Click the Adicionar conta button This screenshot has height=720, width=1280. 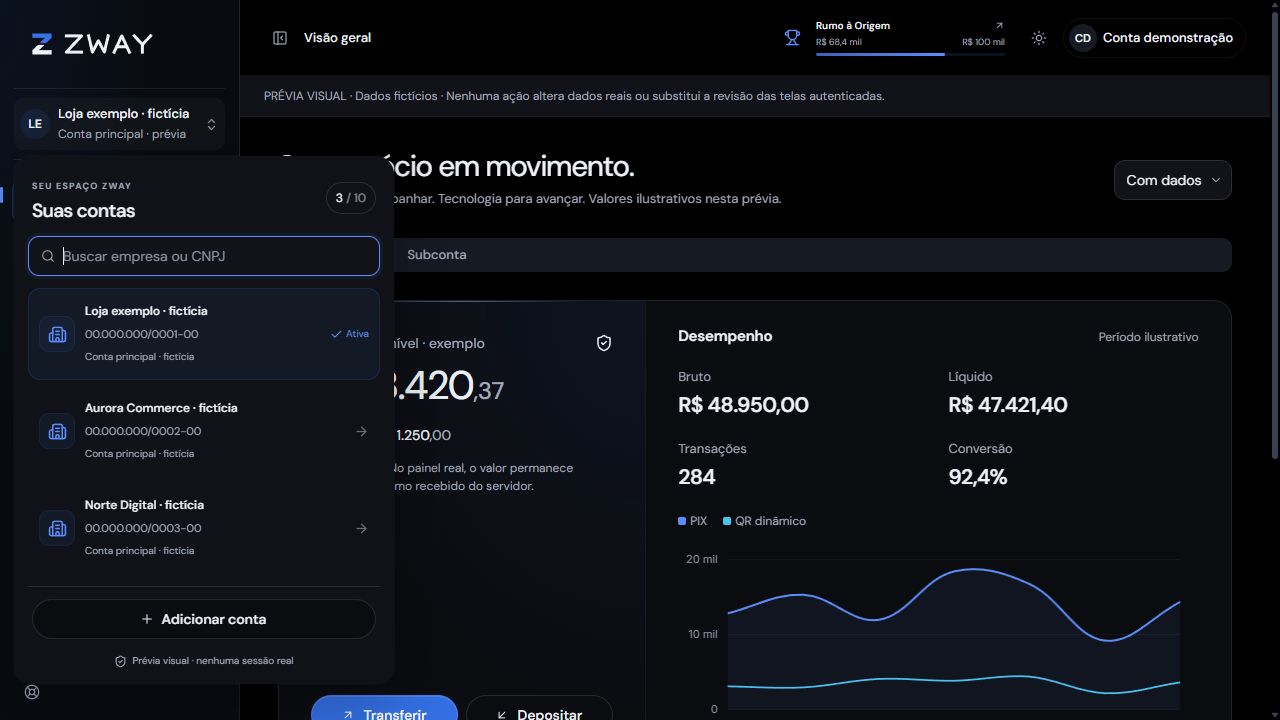(204, 619)
